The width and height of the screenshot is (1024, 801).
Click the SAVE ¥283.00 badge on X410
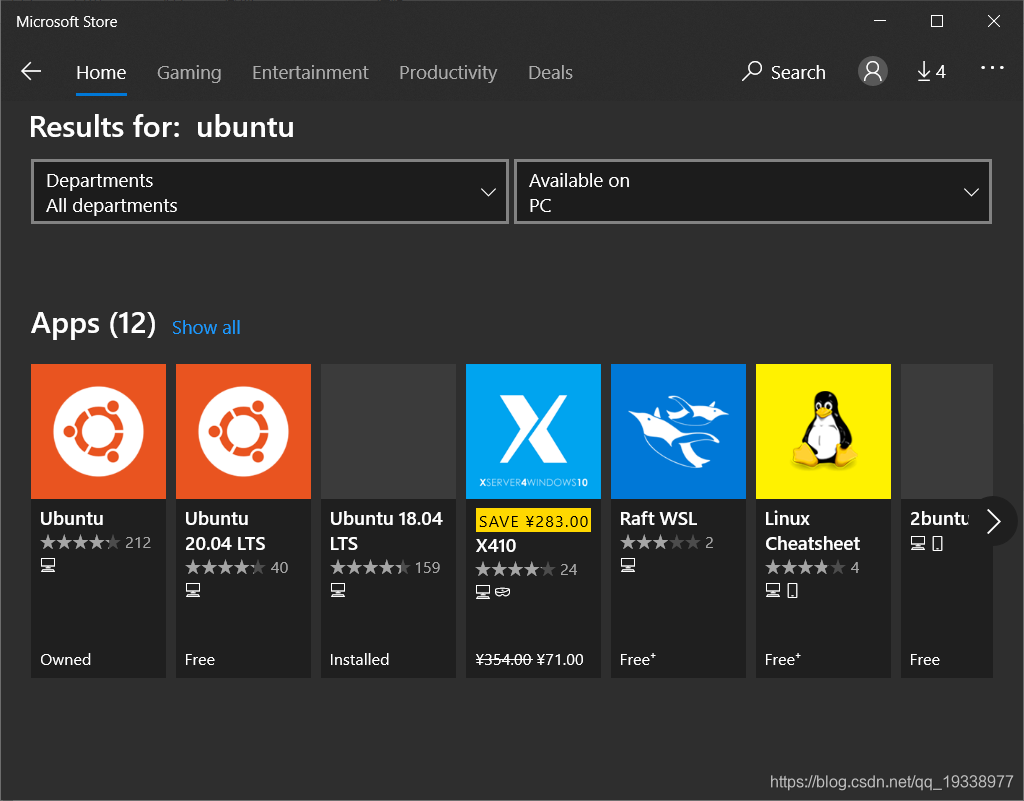tap(533, 520)
